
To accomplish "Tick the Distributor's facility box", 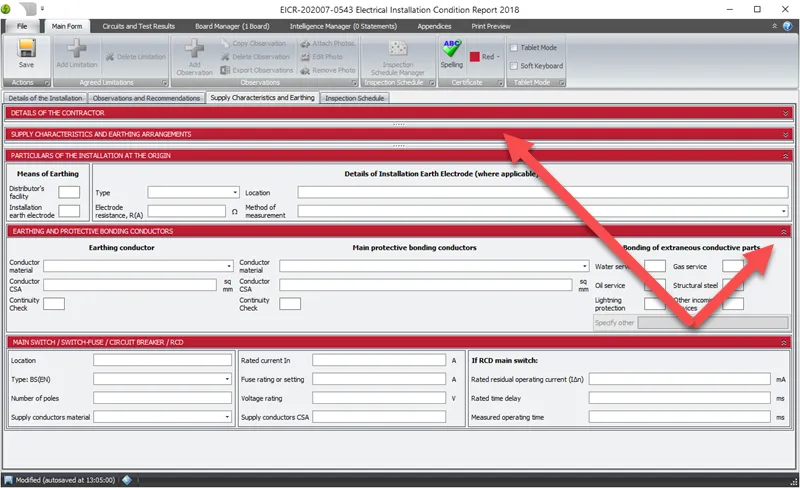I will tap(69, 192).
